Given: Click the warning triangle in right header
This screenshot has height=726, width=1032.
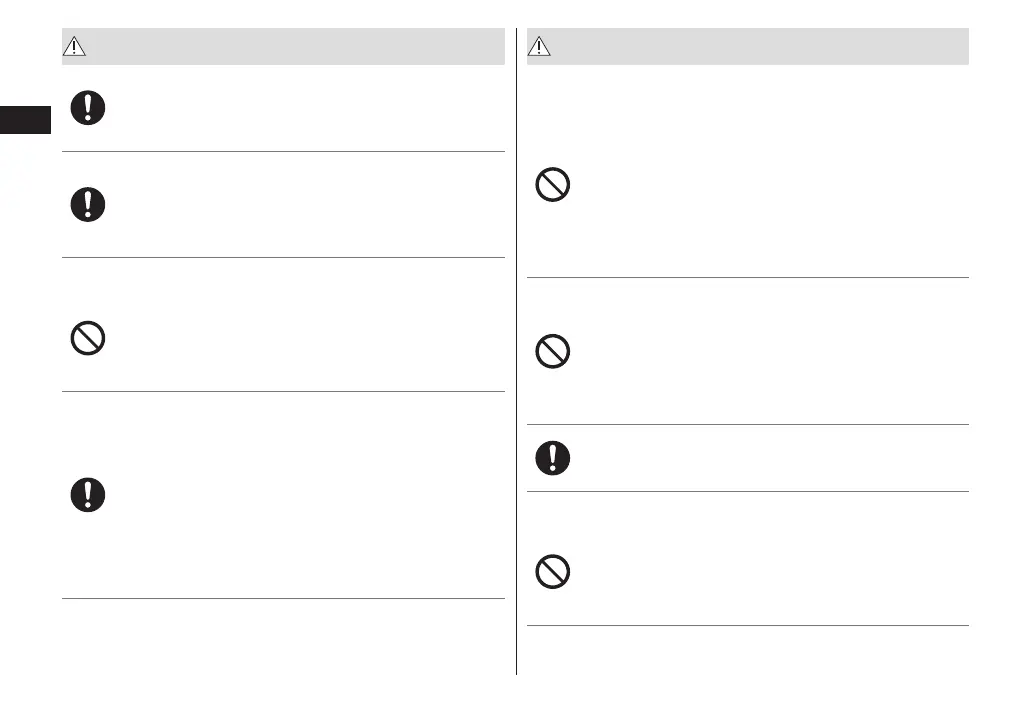Looking at the screenshot, I should click(x=541, y=46).
